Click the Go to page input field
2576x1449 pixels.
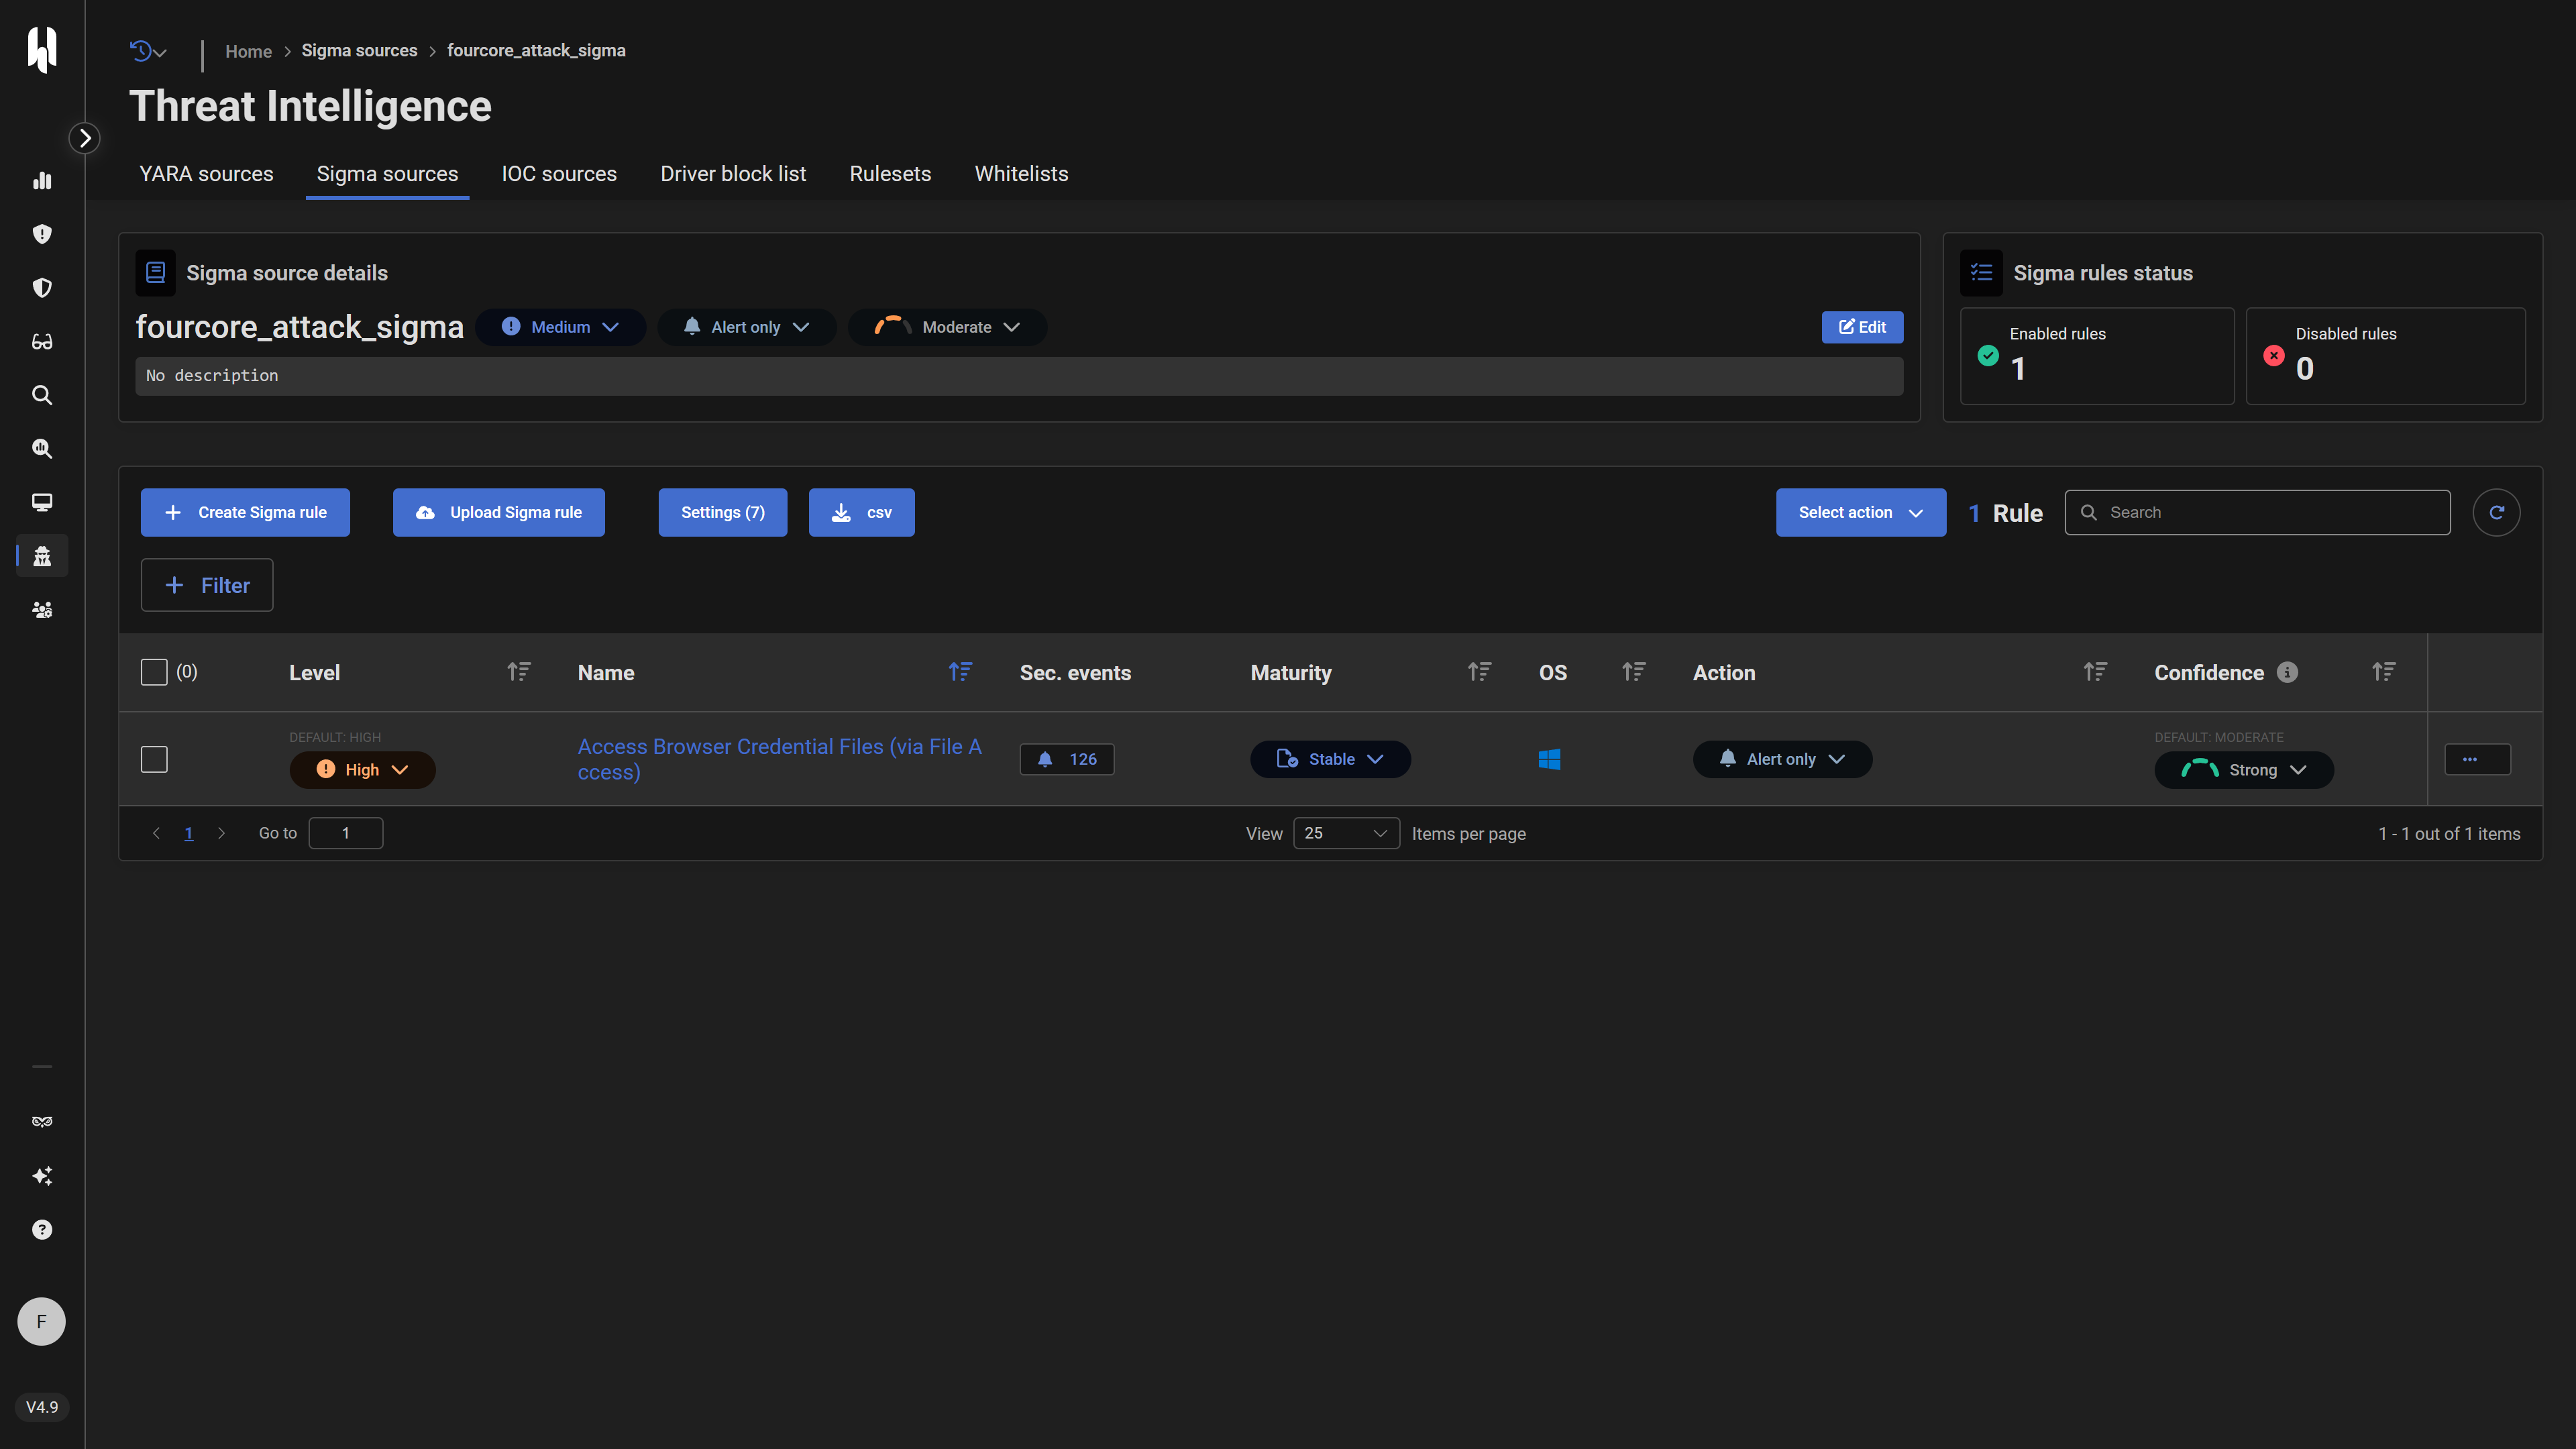click(346, 833)
